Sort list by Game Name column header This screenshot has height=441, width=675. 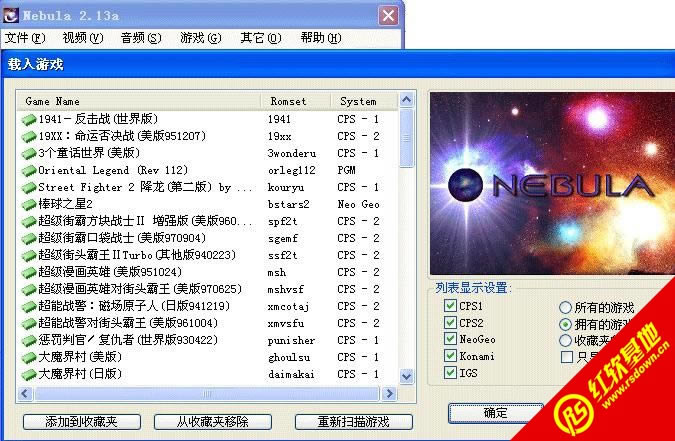point(140,101)
